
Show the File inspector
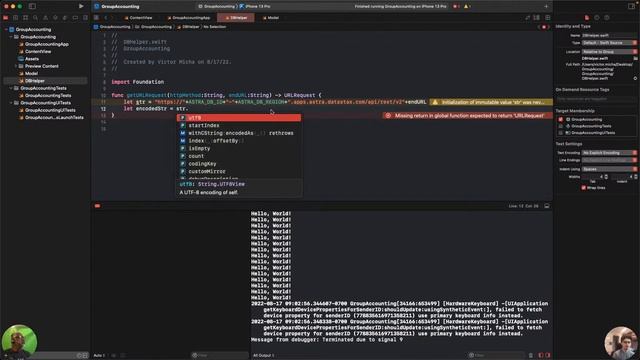(x=587, y=18)
